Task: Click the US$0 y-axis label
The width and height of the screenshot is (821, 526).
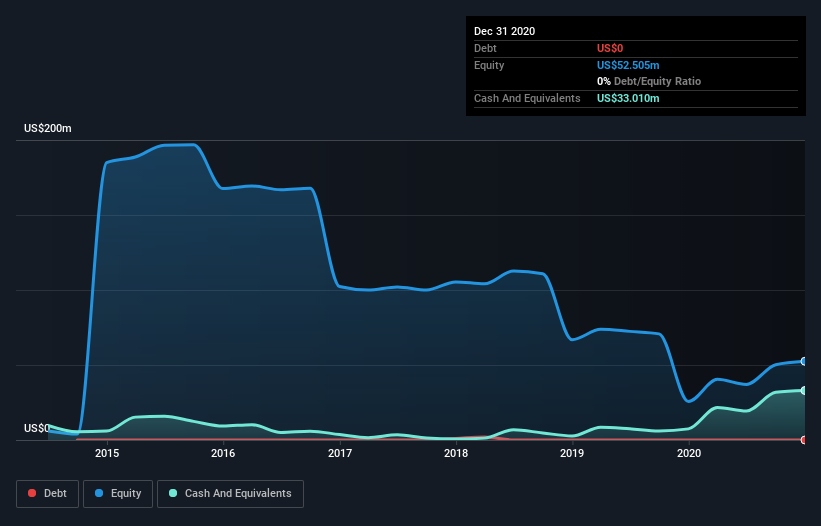Action: [x=37, y=428]
